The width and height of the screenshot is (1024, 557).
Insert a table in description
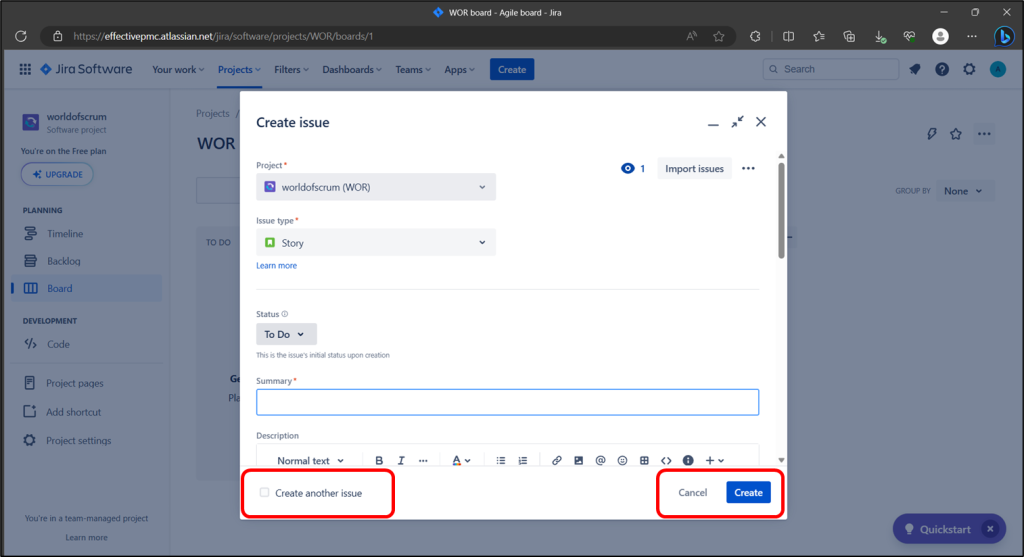click(644, 460)
